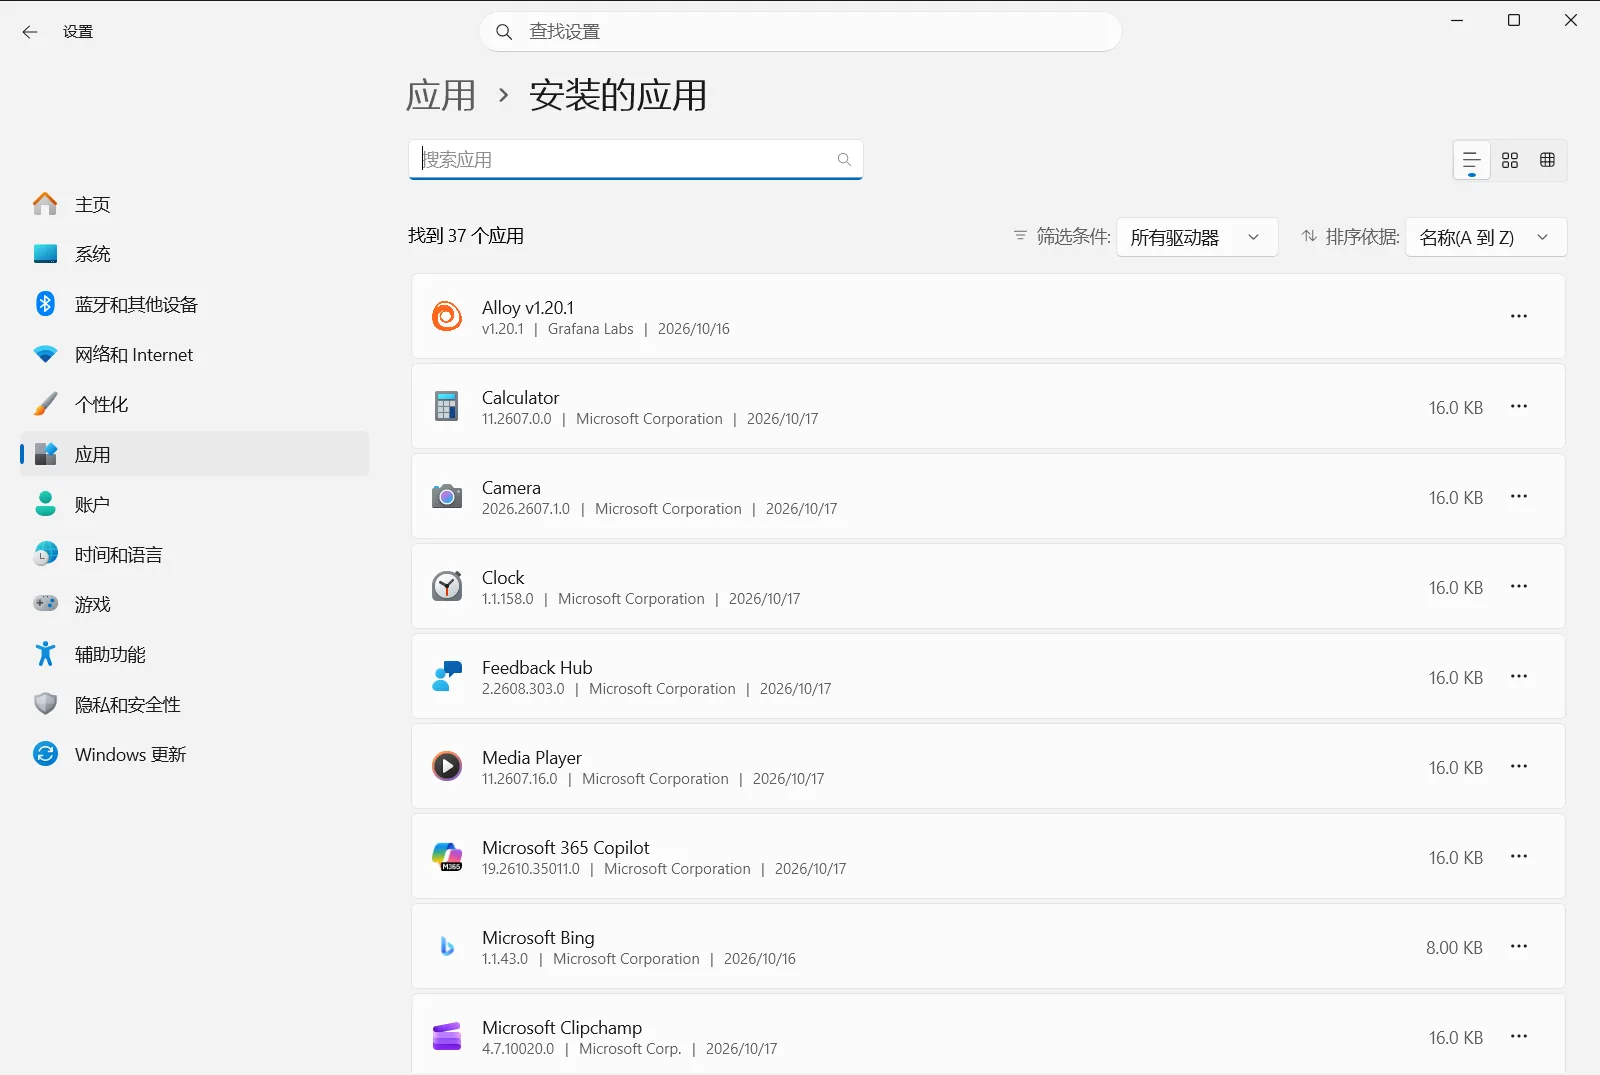Open more options for Microsoft Clipchamp

(1519, 1036)
